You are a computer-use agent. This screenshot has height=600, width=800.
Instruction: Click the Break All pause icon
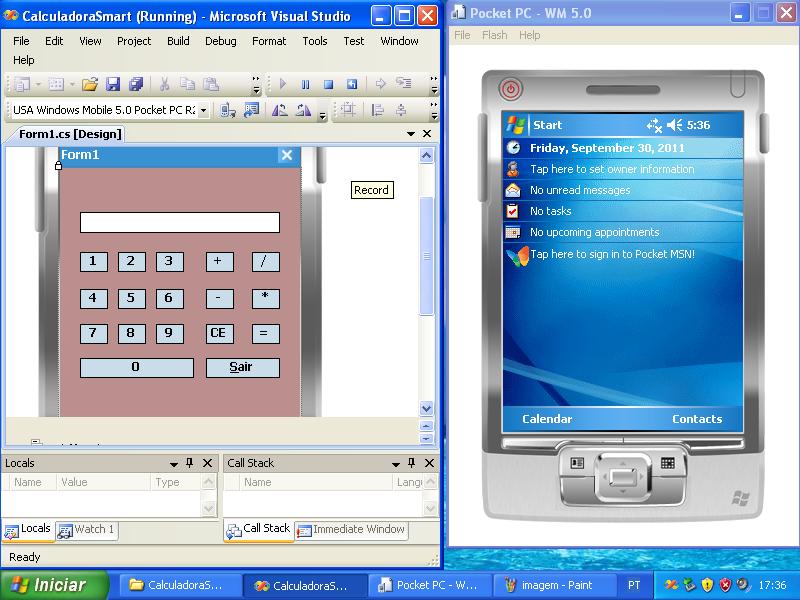pyautogui.click(x=305, y=84)
